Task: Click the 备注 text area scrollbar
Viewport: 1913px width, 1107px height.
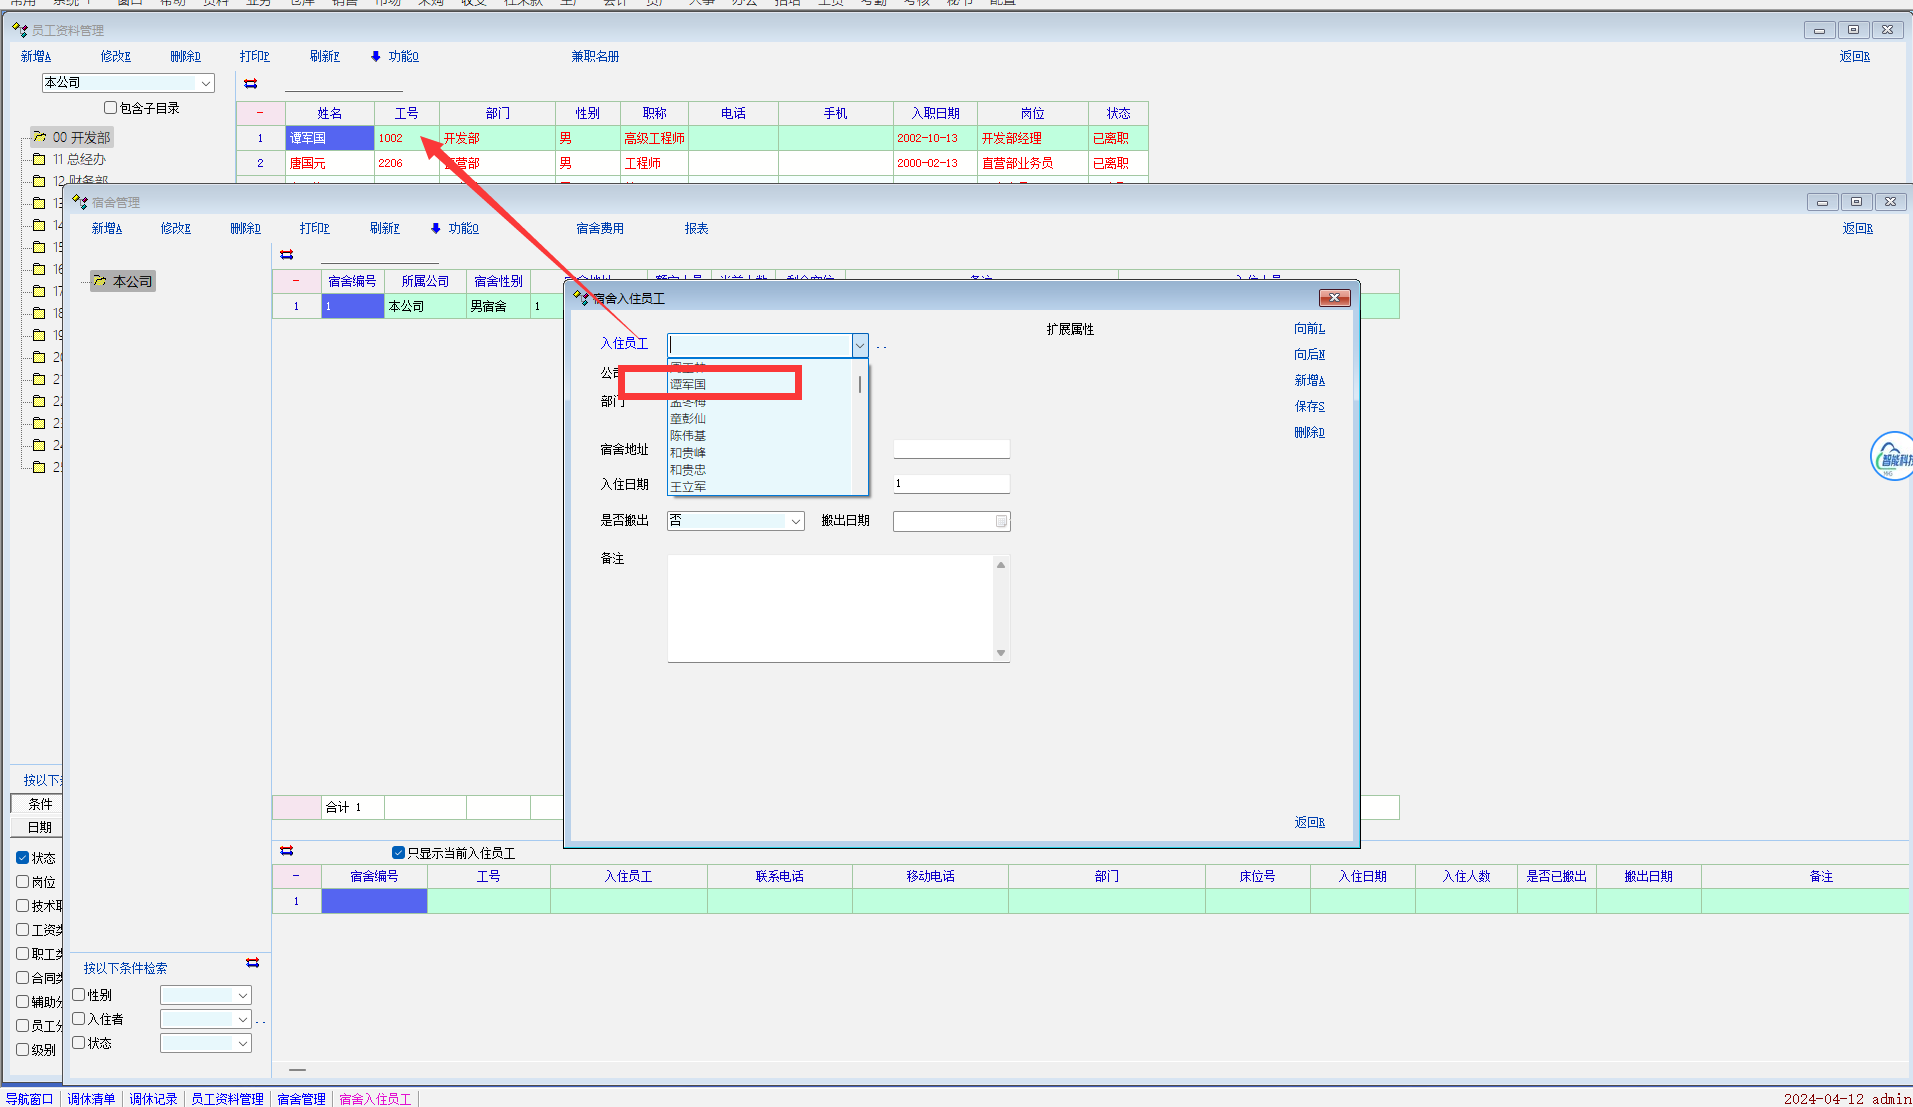Action: pyautogui.click(x=1001, y=608)
